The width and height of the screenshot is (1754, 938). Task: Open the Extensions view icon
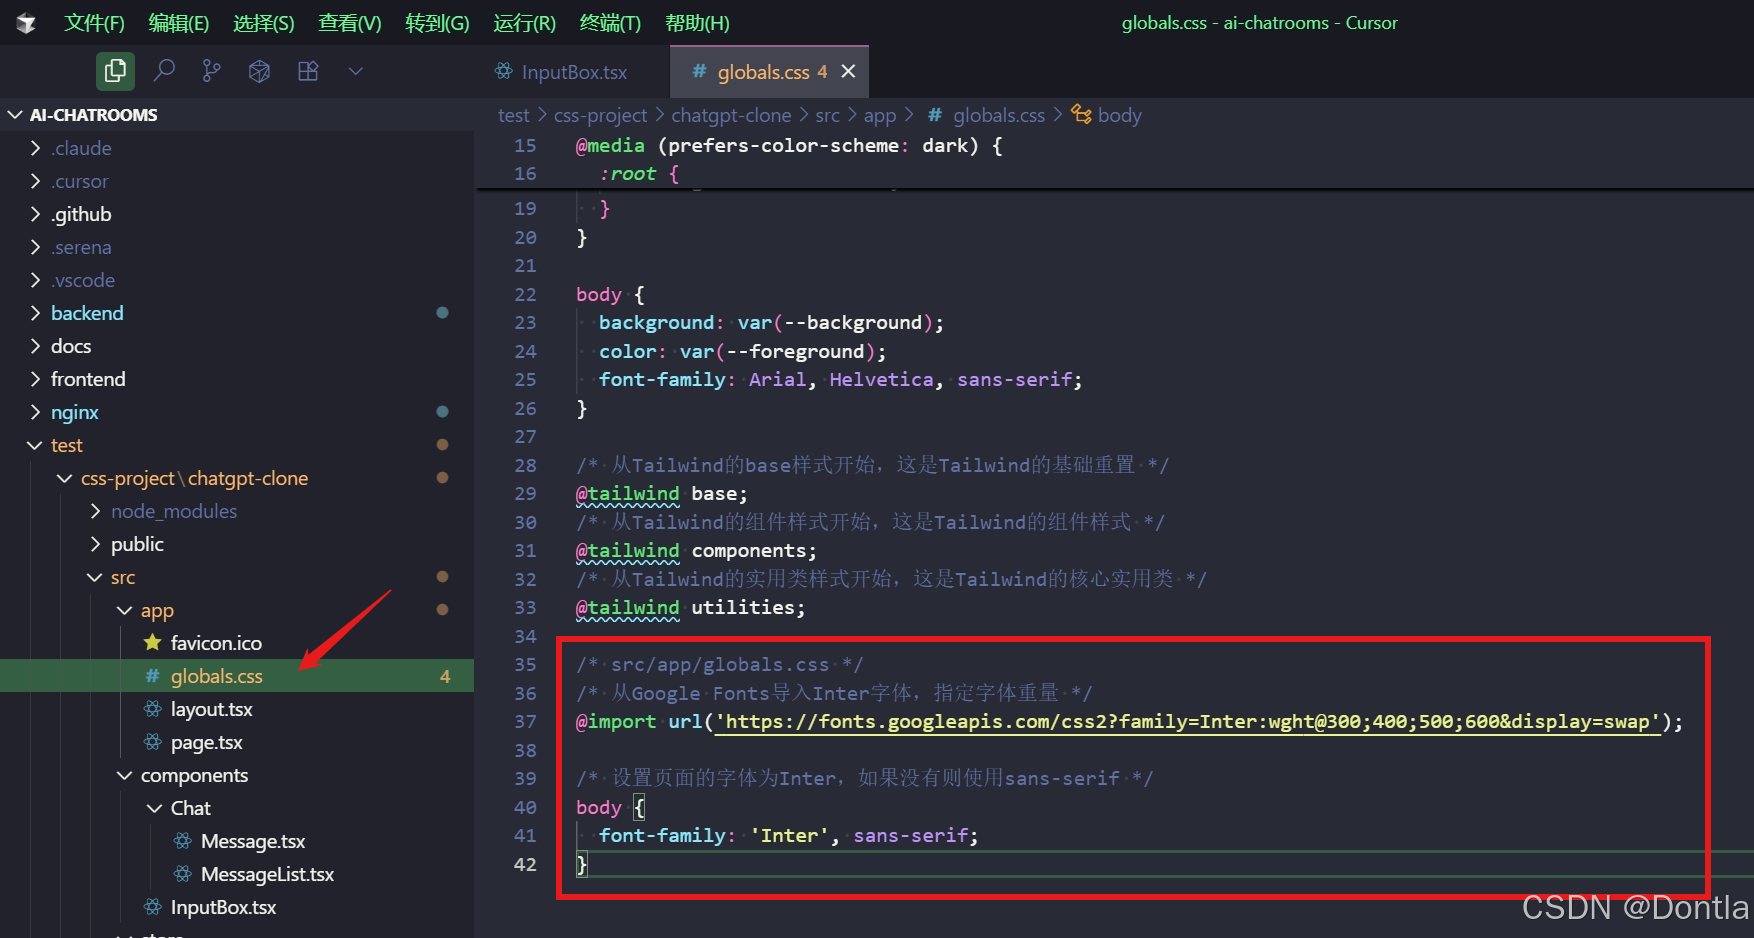(x=308, y=71)
